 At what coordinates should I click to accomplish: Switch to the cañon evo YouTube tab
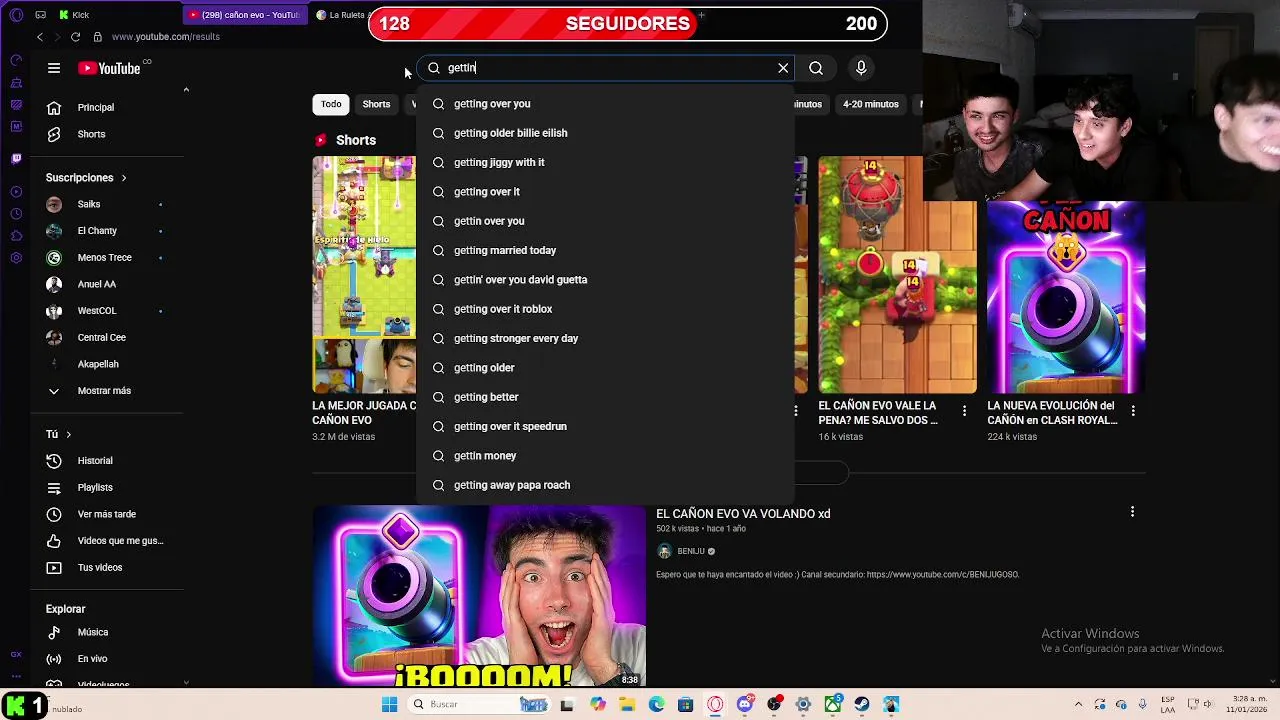(x=245, y=15)
